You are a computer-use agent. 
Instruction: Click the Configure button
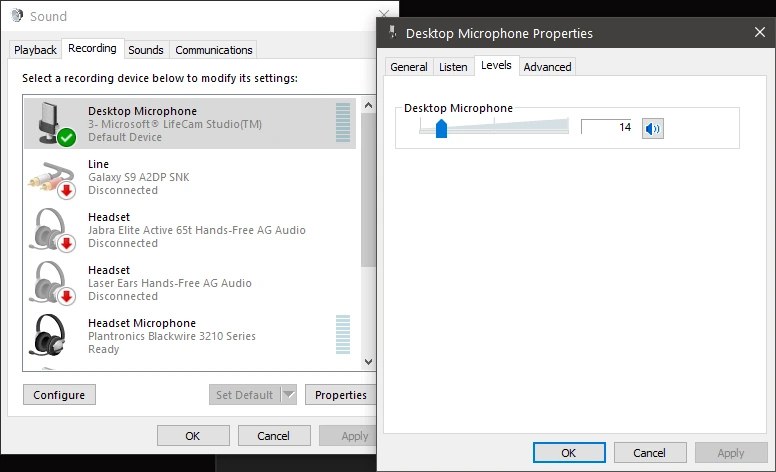(59, 395)
